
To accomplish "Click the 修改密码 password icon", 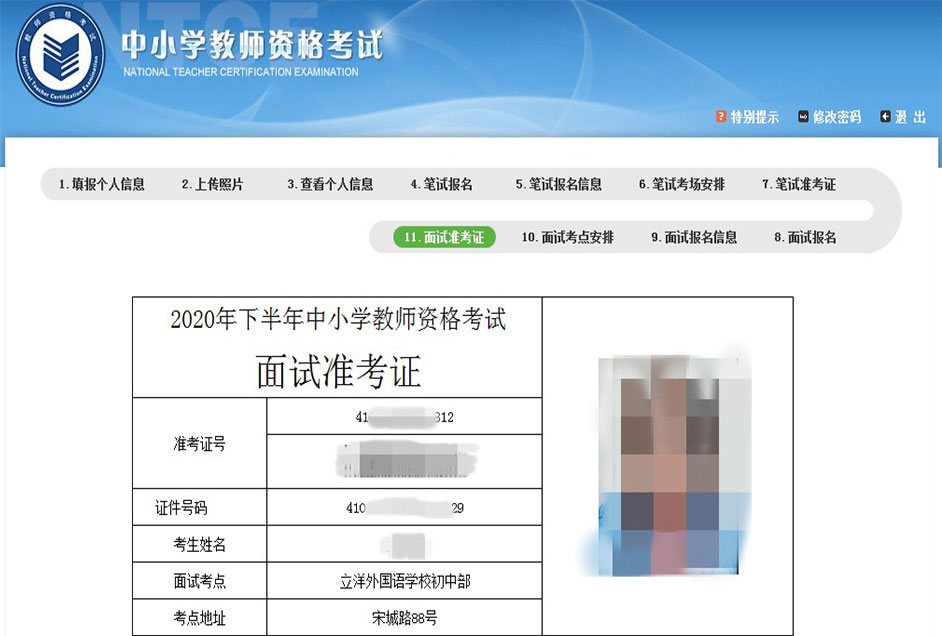I will pyautogui.click(x=803, y=117).
